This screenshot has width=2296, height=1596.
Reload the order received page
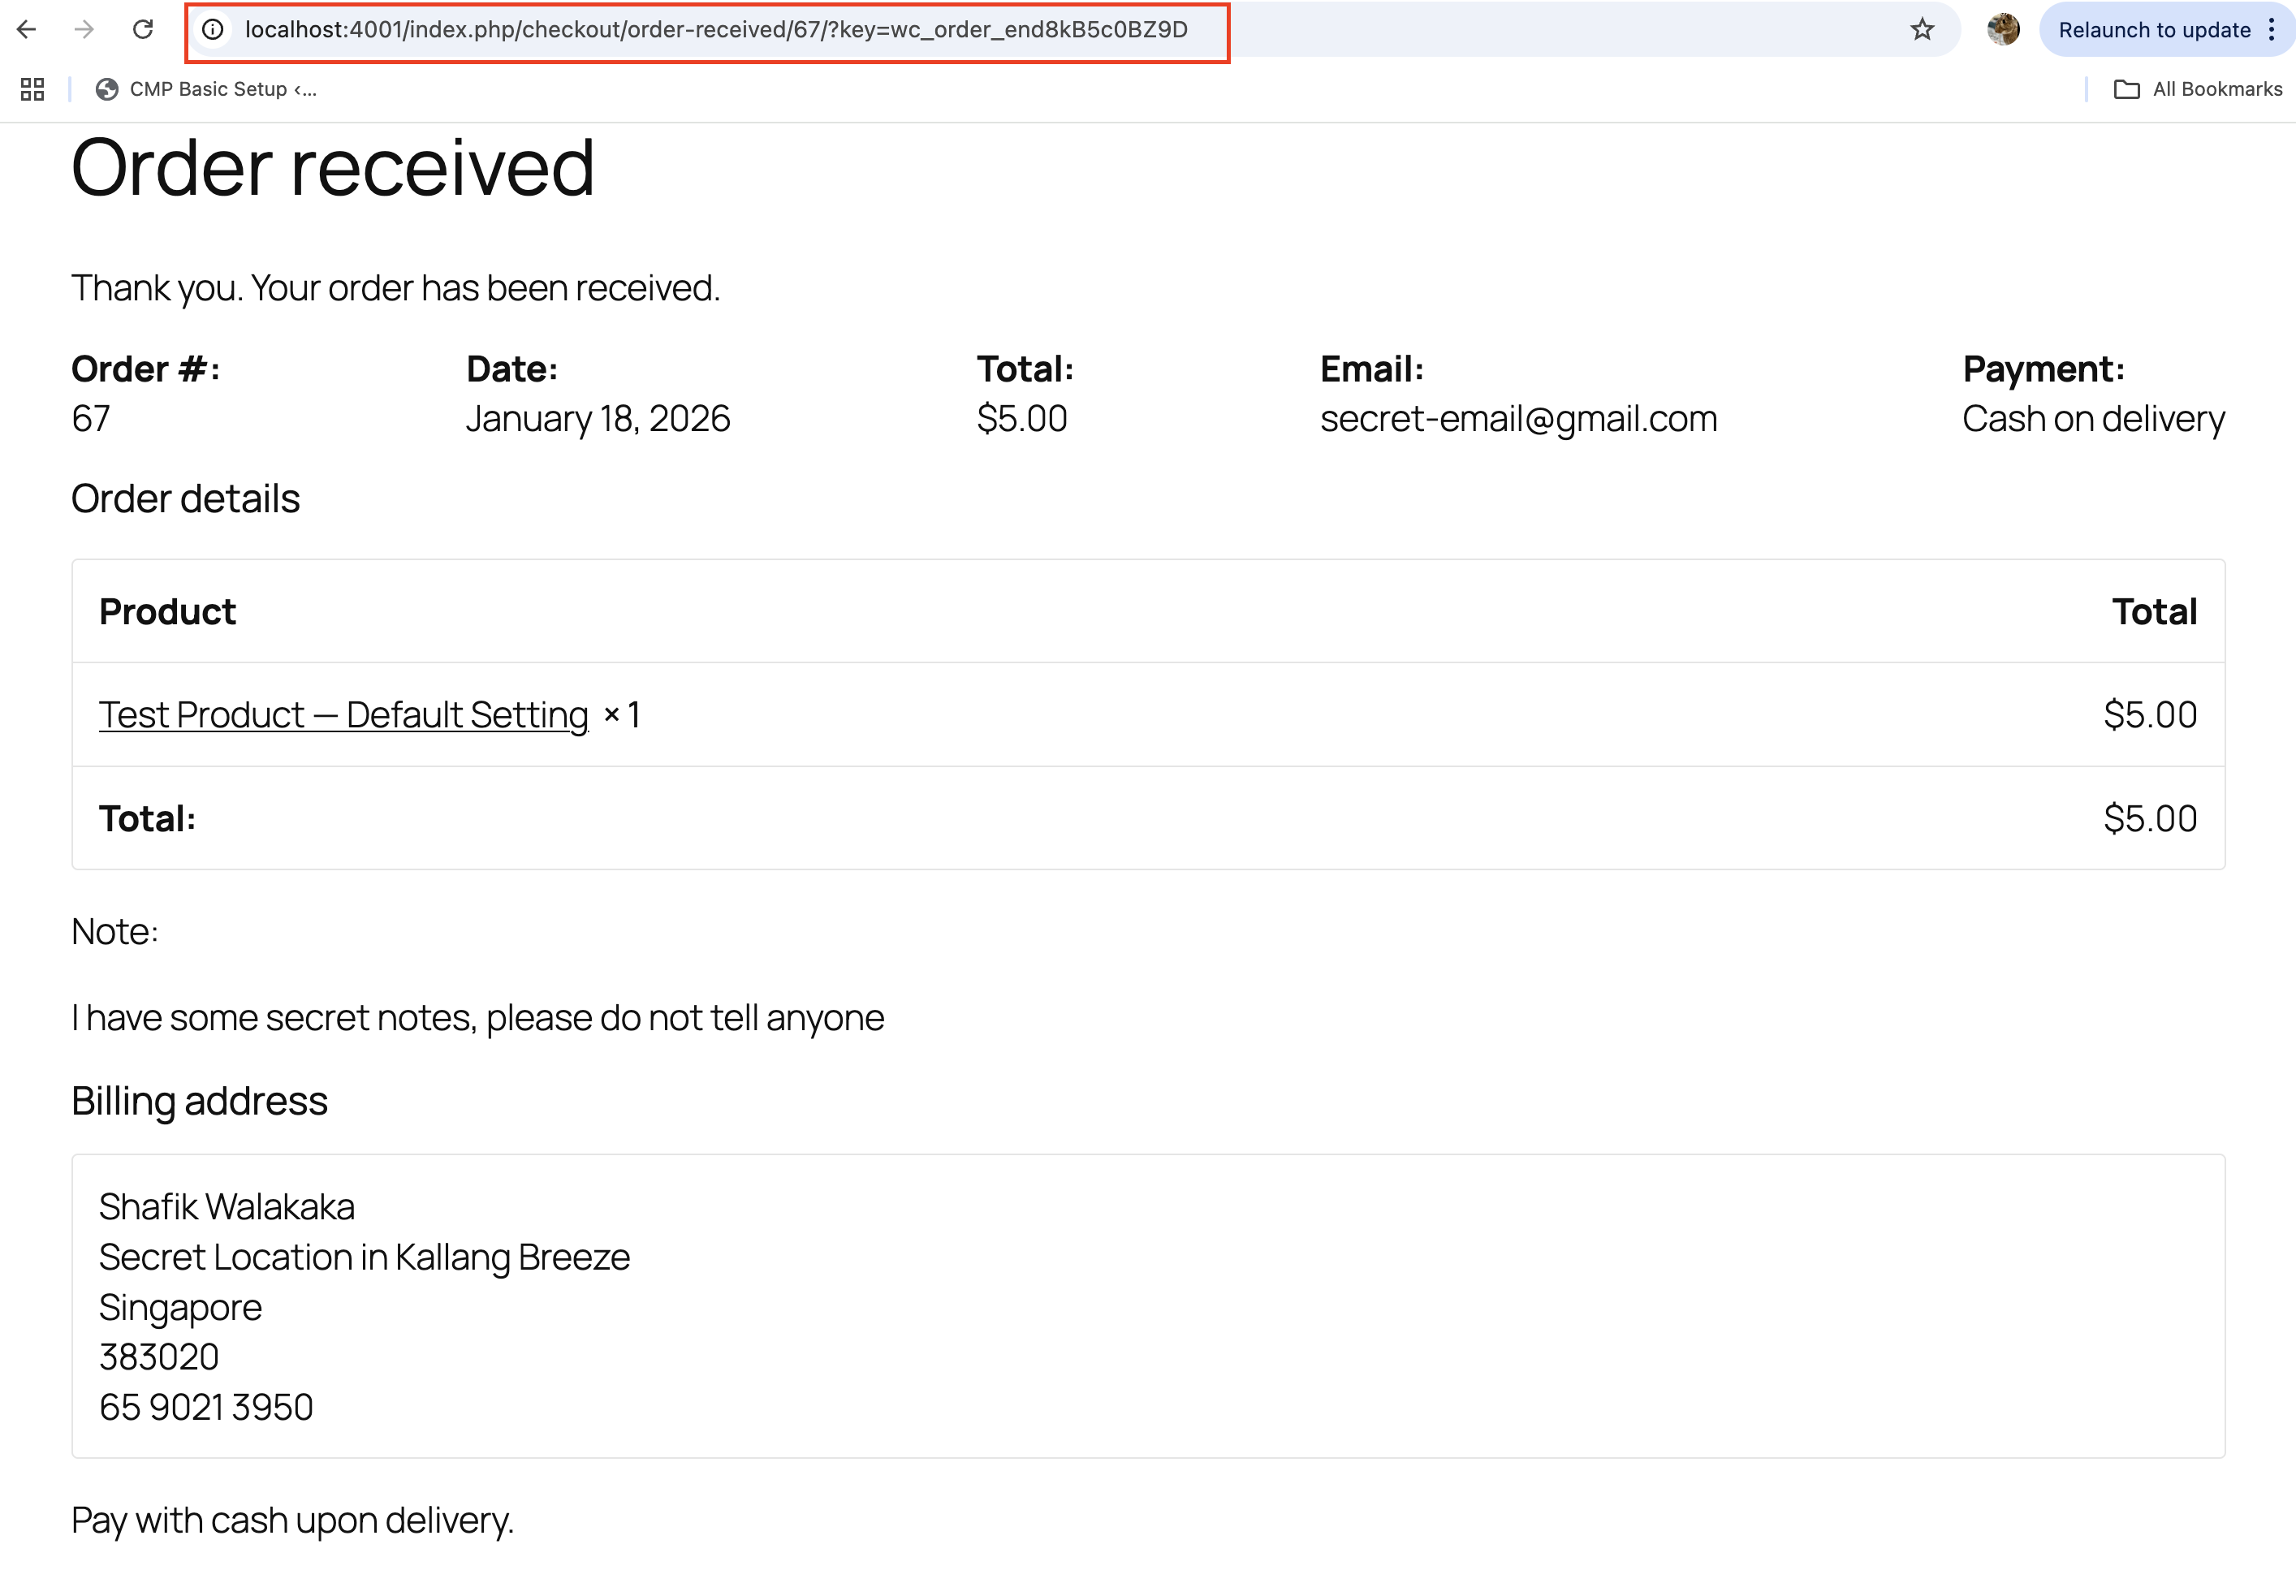[x=143, y=29]
